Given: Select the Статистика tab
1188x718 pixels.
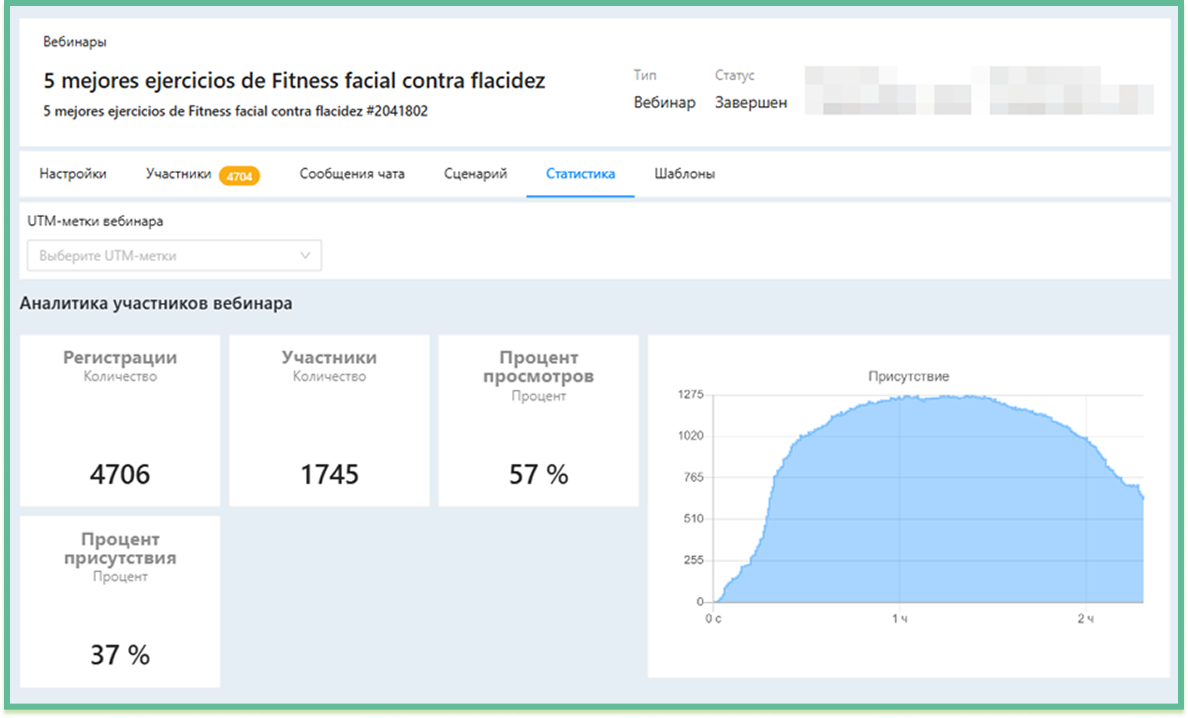Looking at the screenshot, I should coord(580,174).
